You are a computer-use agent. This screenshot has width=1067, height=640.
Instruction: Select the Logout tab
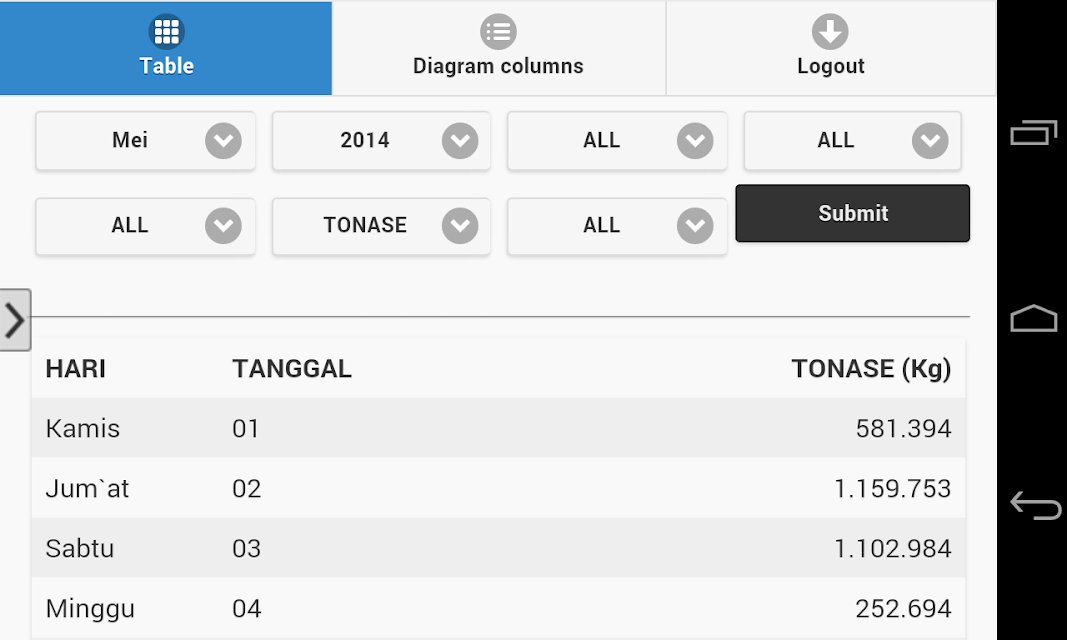click(x=831, y=48)
